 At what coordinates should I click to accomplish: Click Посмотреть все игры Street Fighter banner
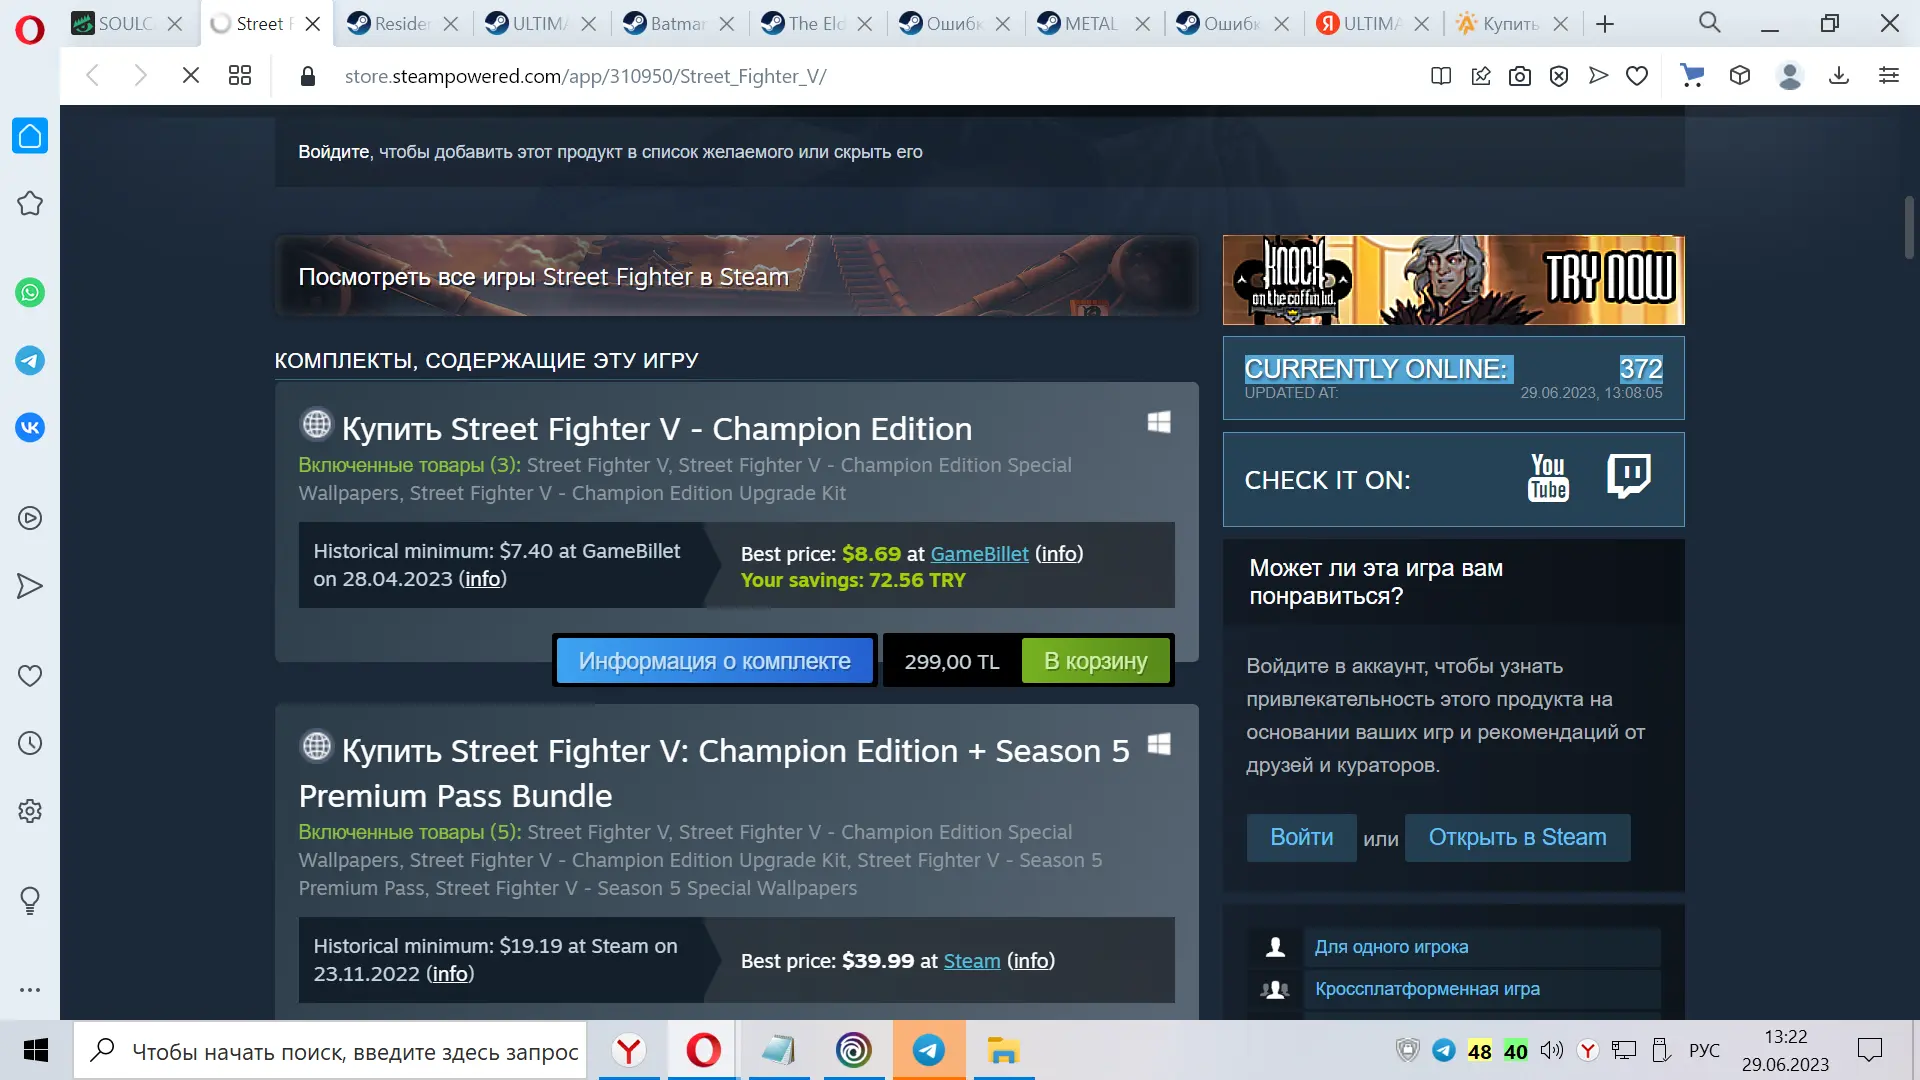pos(736,276)
